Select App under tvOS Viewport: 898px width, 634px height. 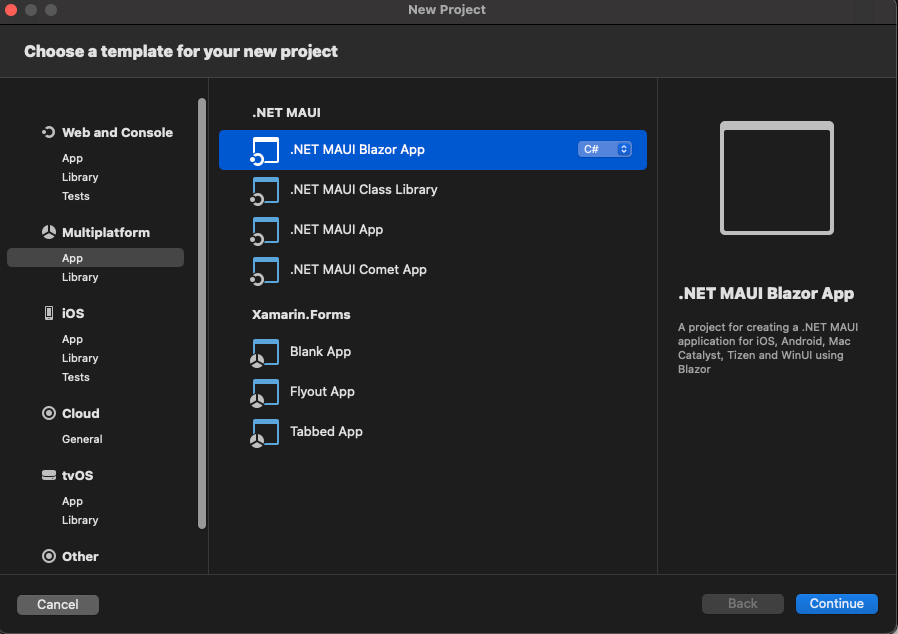pos(72,501)
